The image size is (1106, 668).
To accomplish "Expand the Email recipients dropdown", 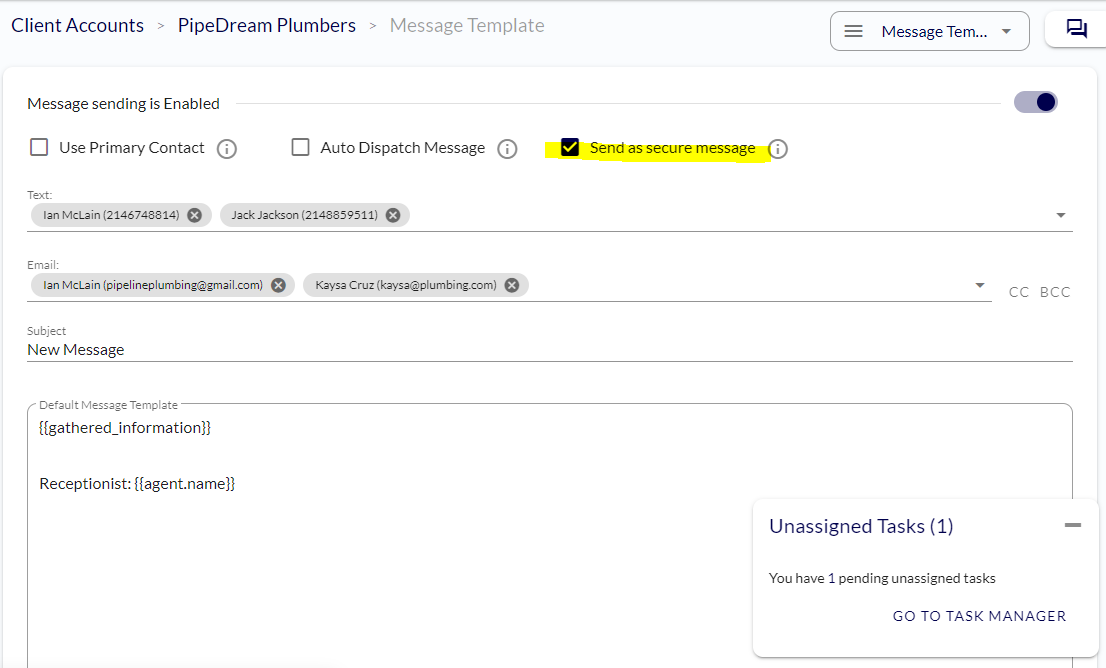I will pyautogui.click(x=980, y=284).
